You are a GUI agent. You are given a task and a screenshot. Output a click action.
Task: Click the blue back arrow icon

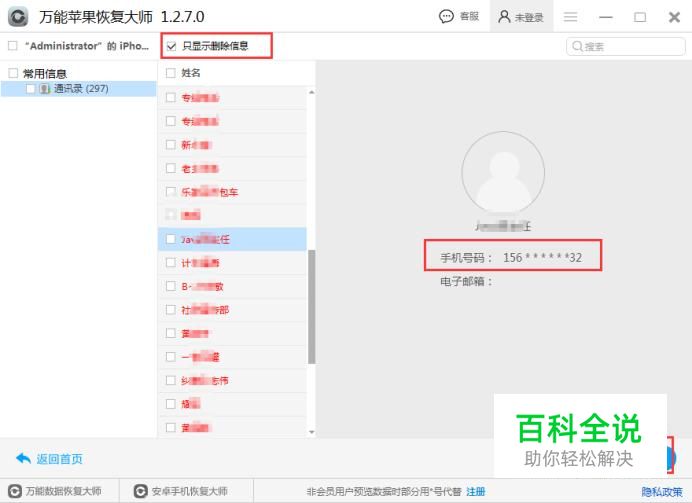pos(23,458)
